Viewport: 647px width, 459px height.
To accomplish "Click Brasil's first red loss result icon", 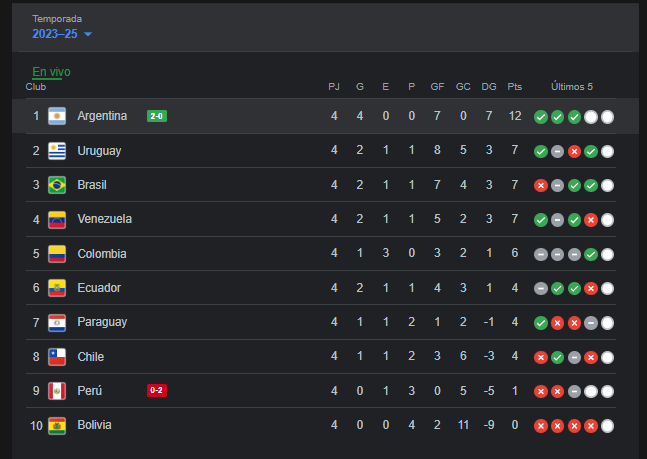I will [x=541, y=186].
